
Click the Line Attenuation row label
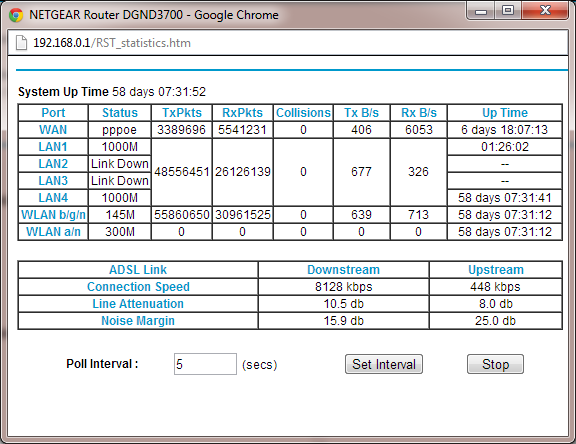(x=138, y=304)
